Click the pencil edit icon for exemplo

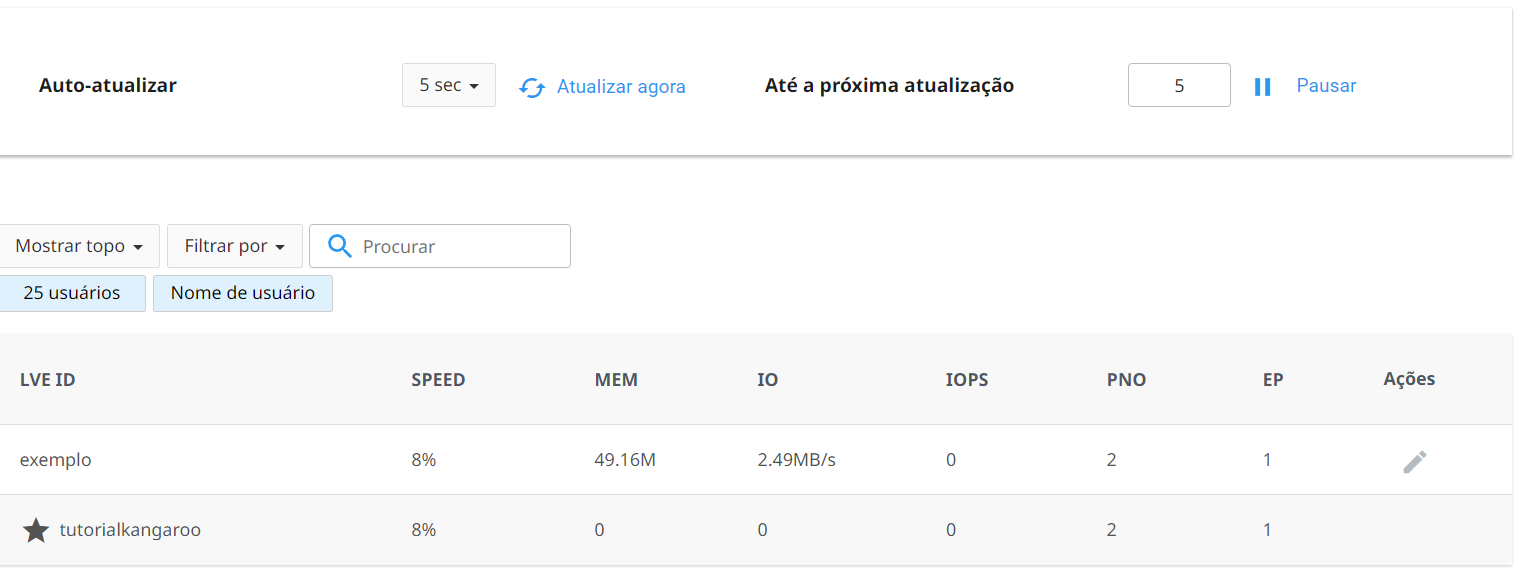click(1414, 461)
